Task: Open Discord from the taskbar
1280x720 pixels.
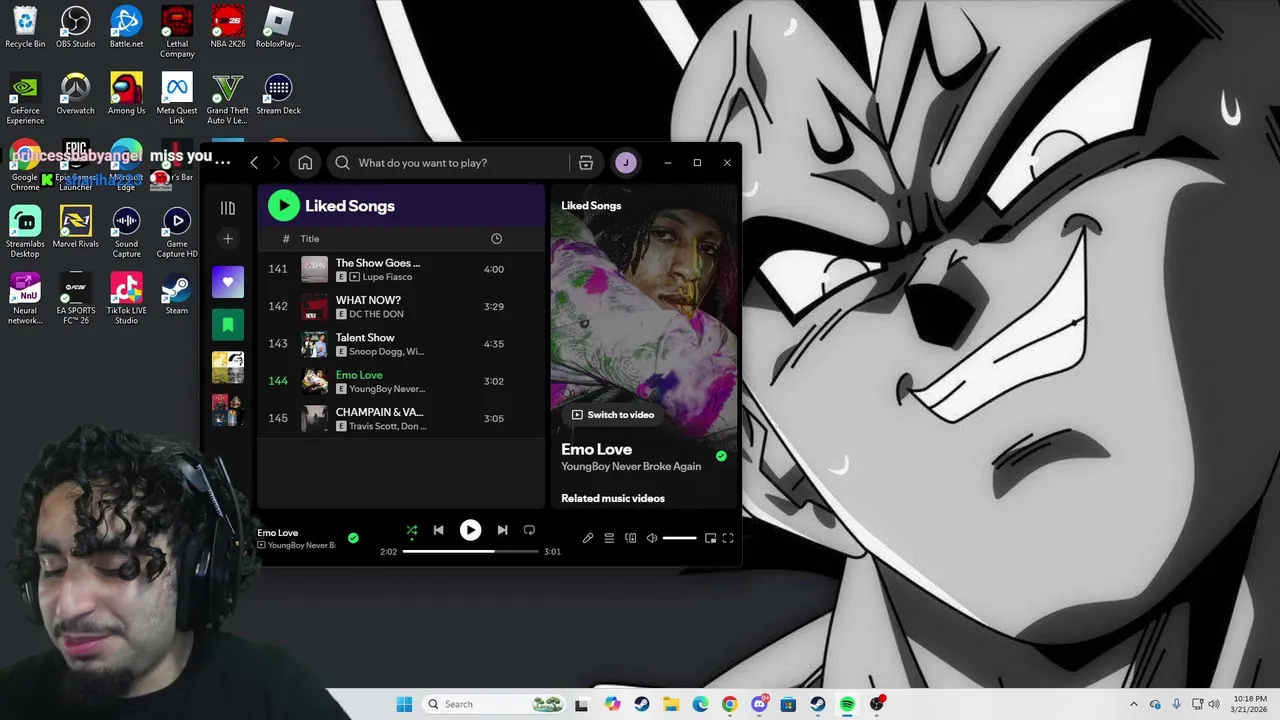Action: 759,704
